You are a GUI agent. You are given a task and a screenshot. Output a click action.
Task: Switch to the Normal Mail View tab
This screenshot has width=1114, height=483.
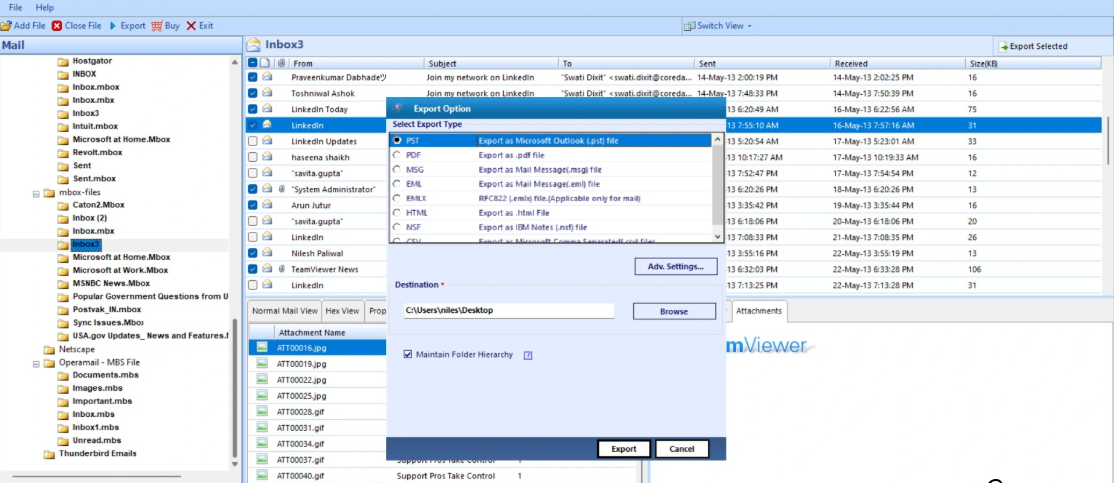pos(285,310)
